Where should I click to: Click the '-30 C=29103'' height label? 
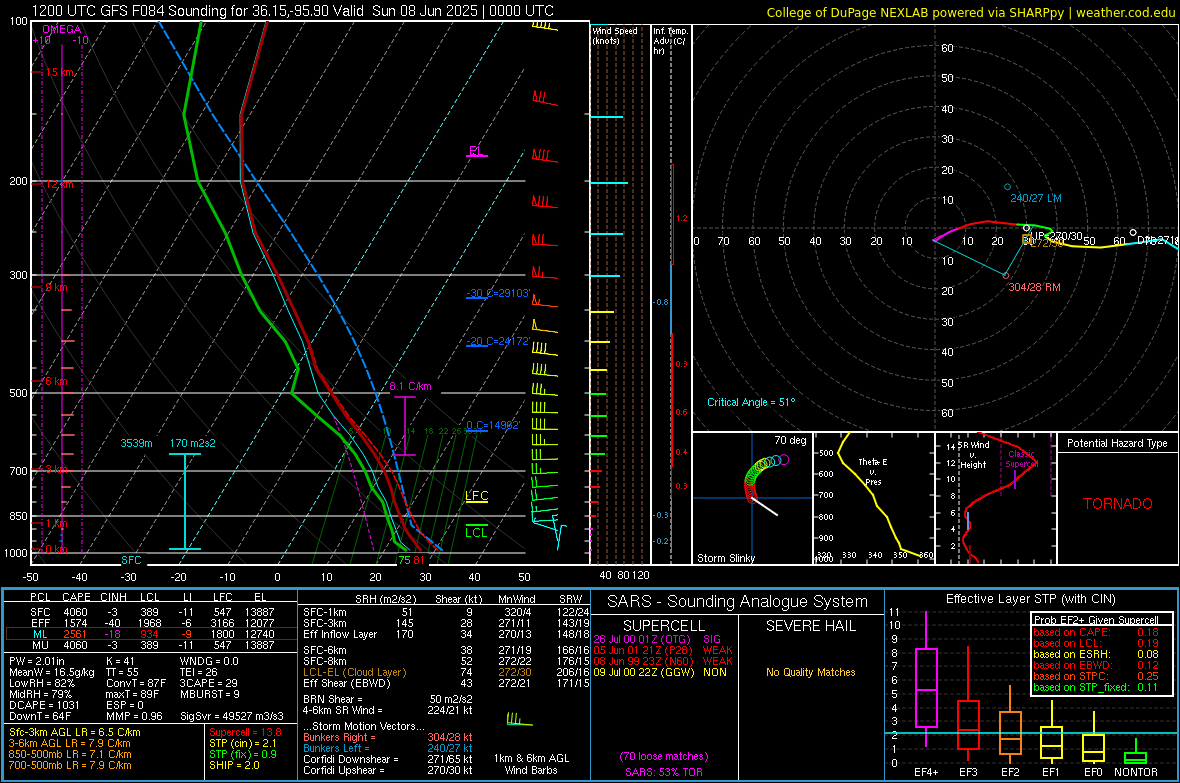click(x=498, y=293)
